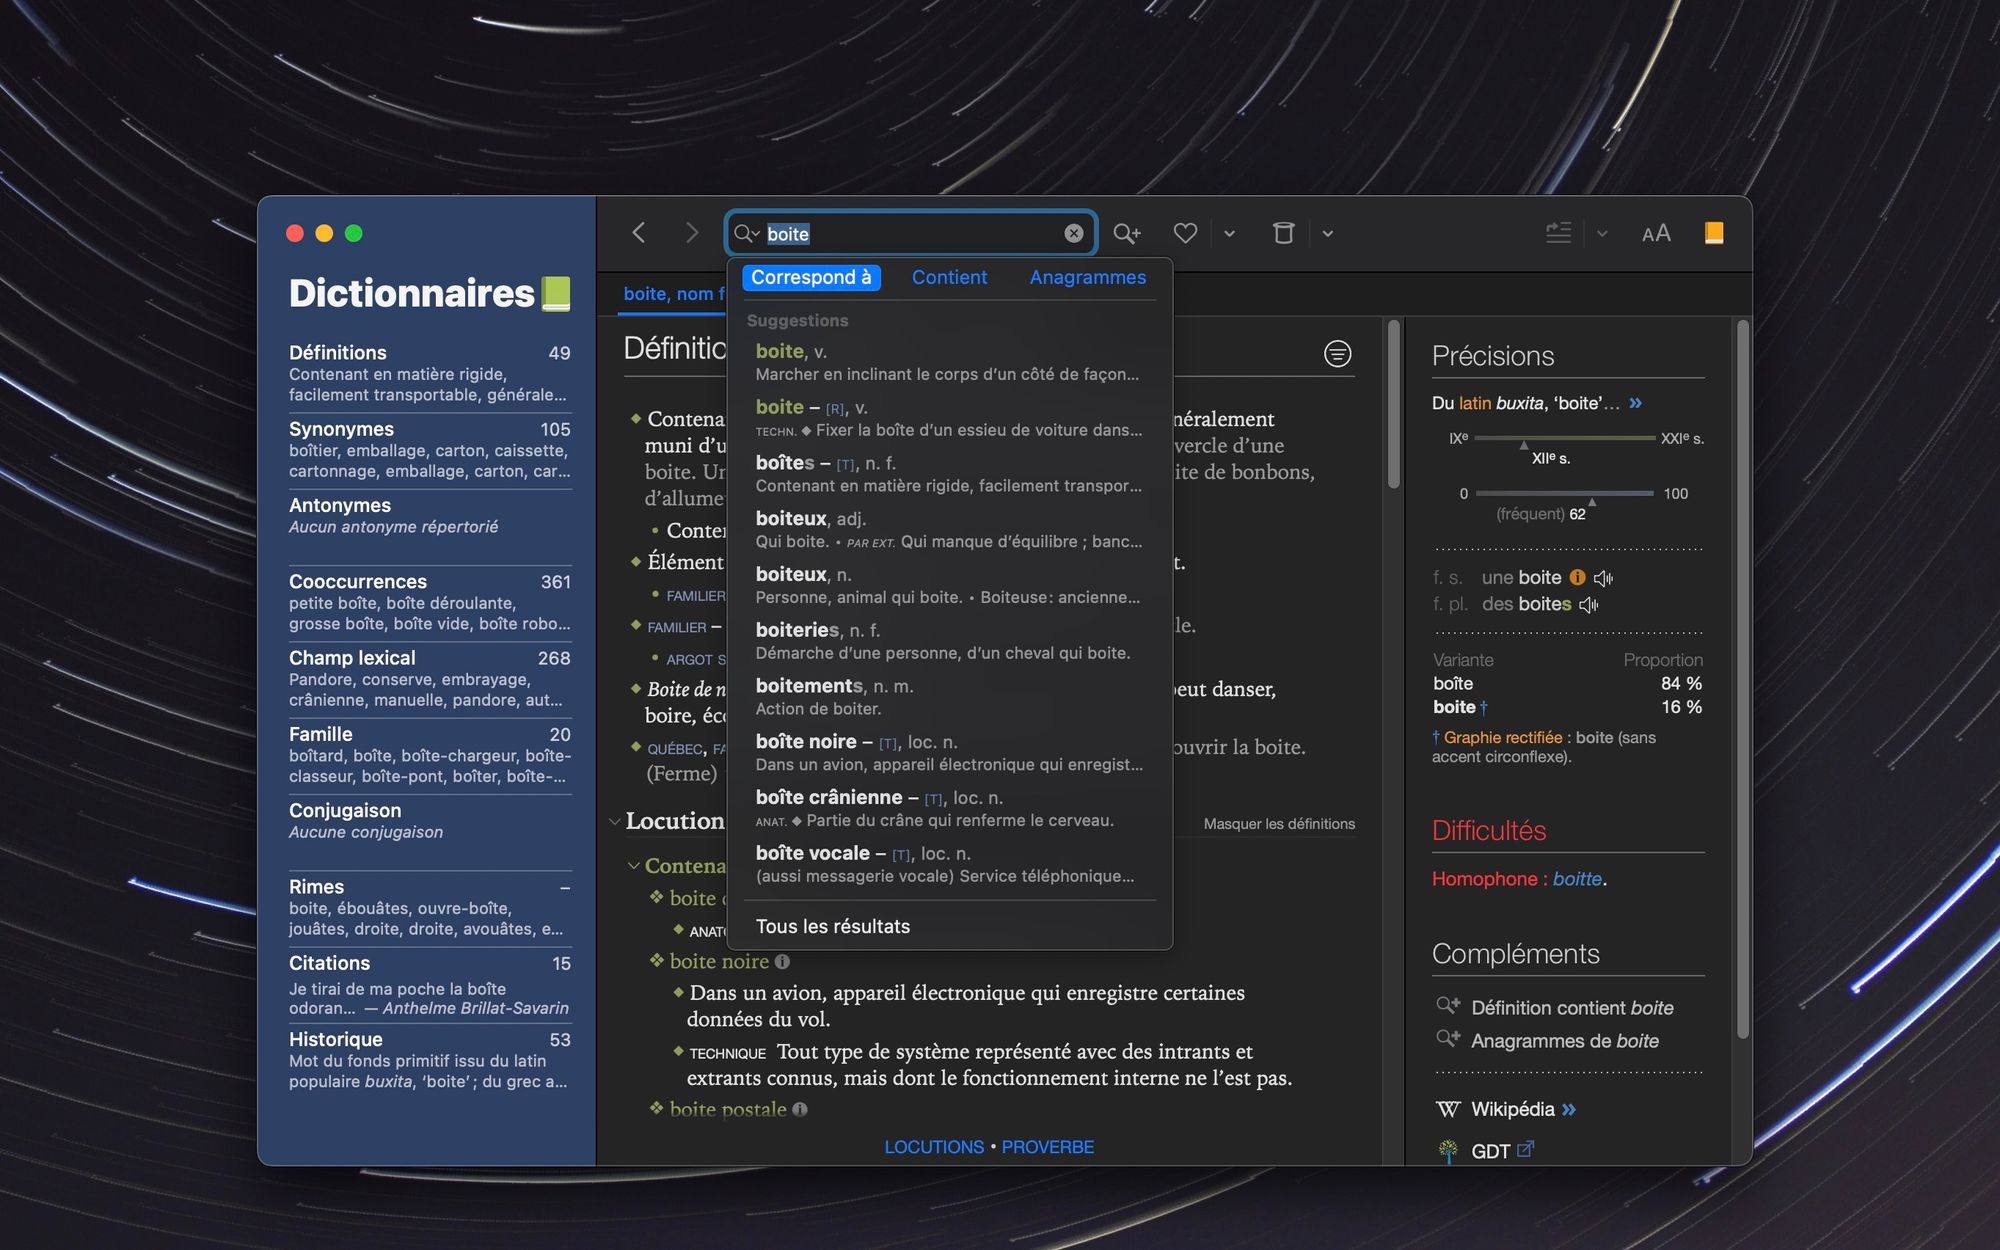Select the 'Correspond à' filter option
2000x1250 pixels.
pyautogui.click(x=811, y=277)
